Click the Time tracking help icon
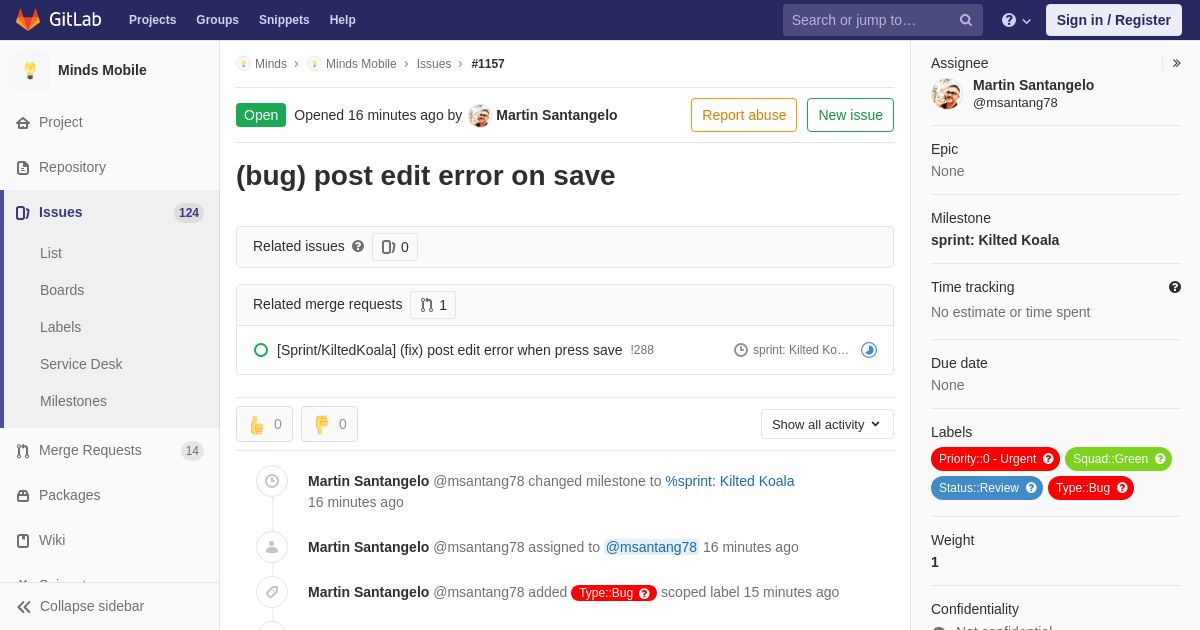This screenshot has height=630, width=1200. 1175,287
